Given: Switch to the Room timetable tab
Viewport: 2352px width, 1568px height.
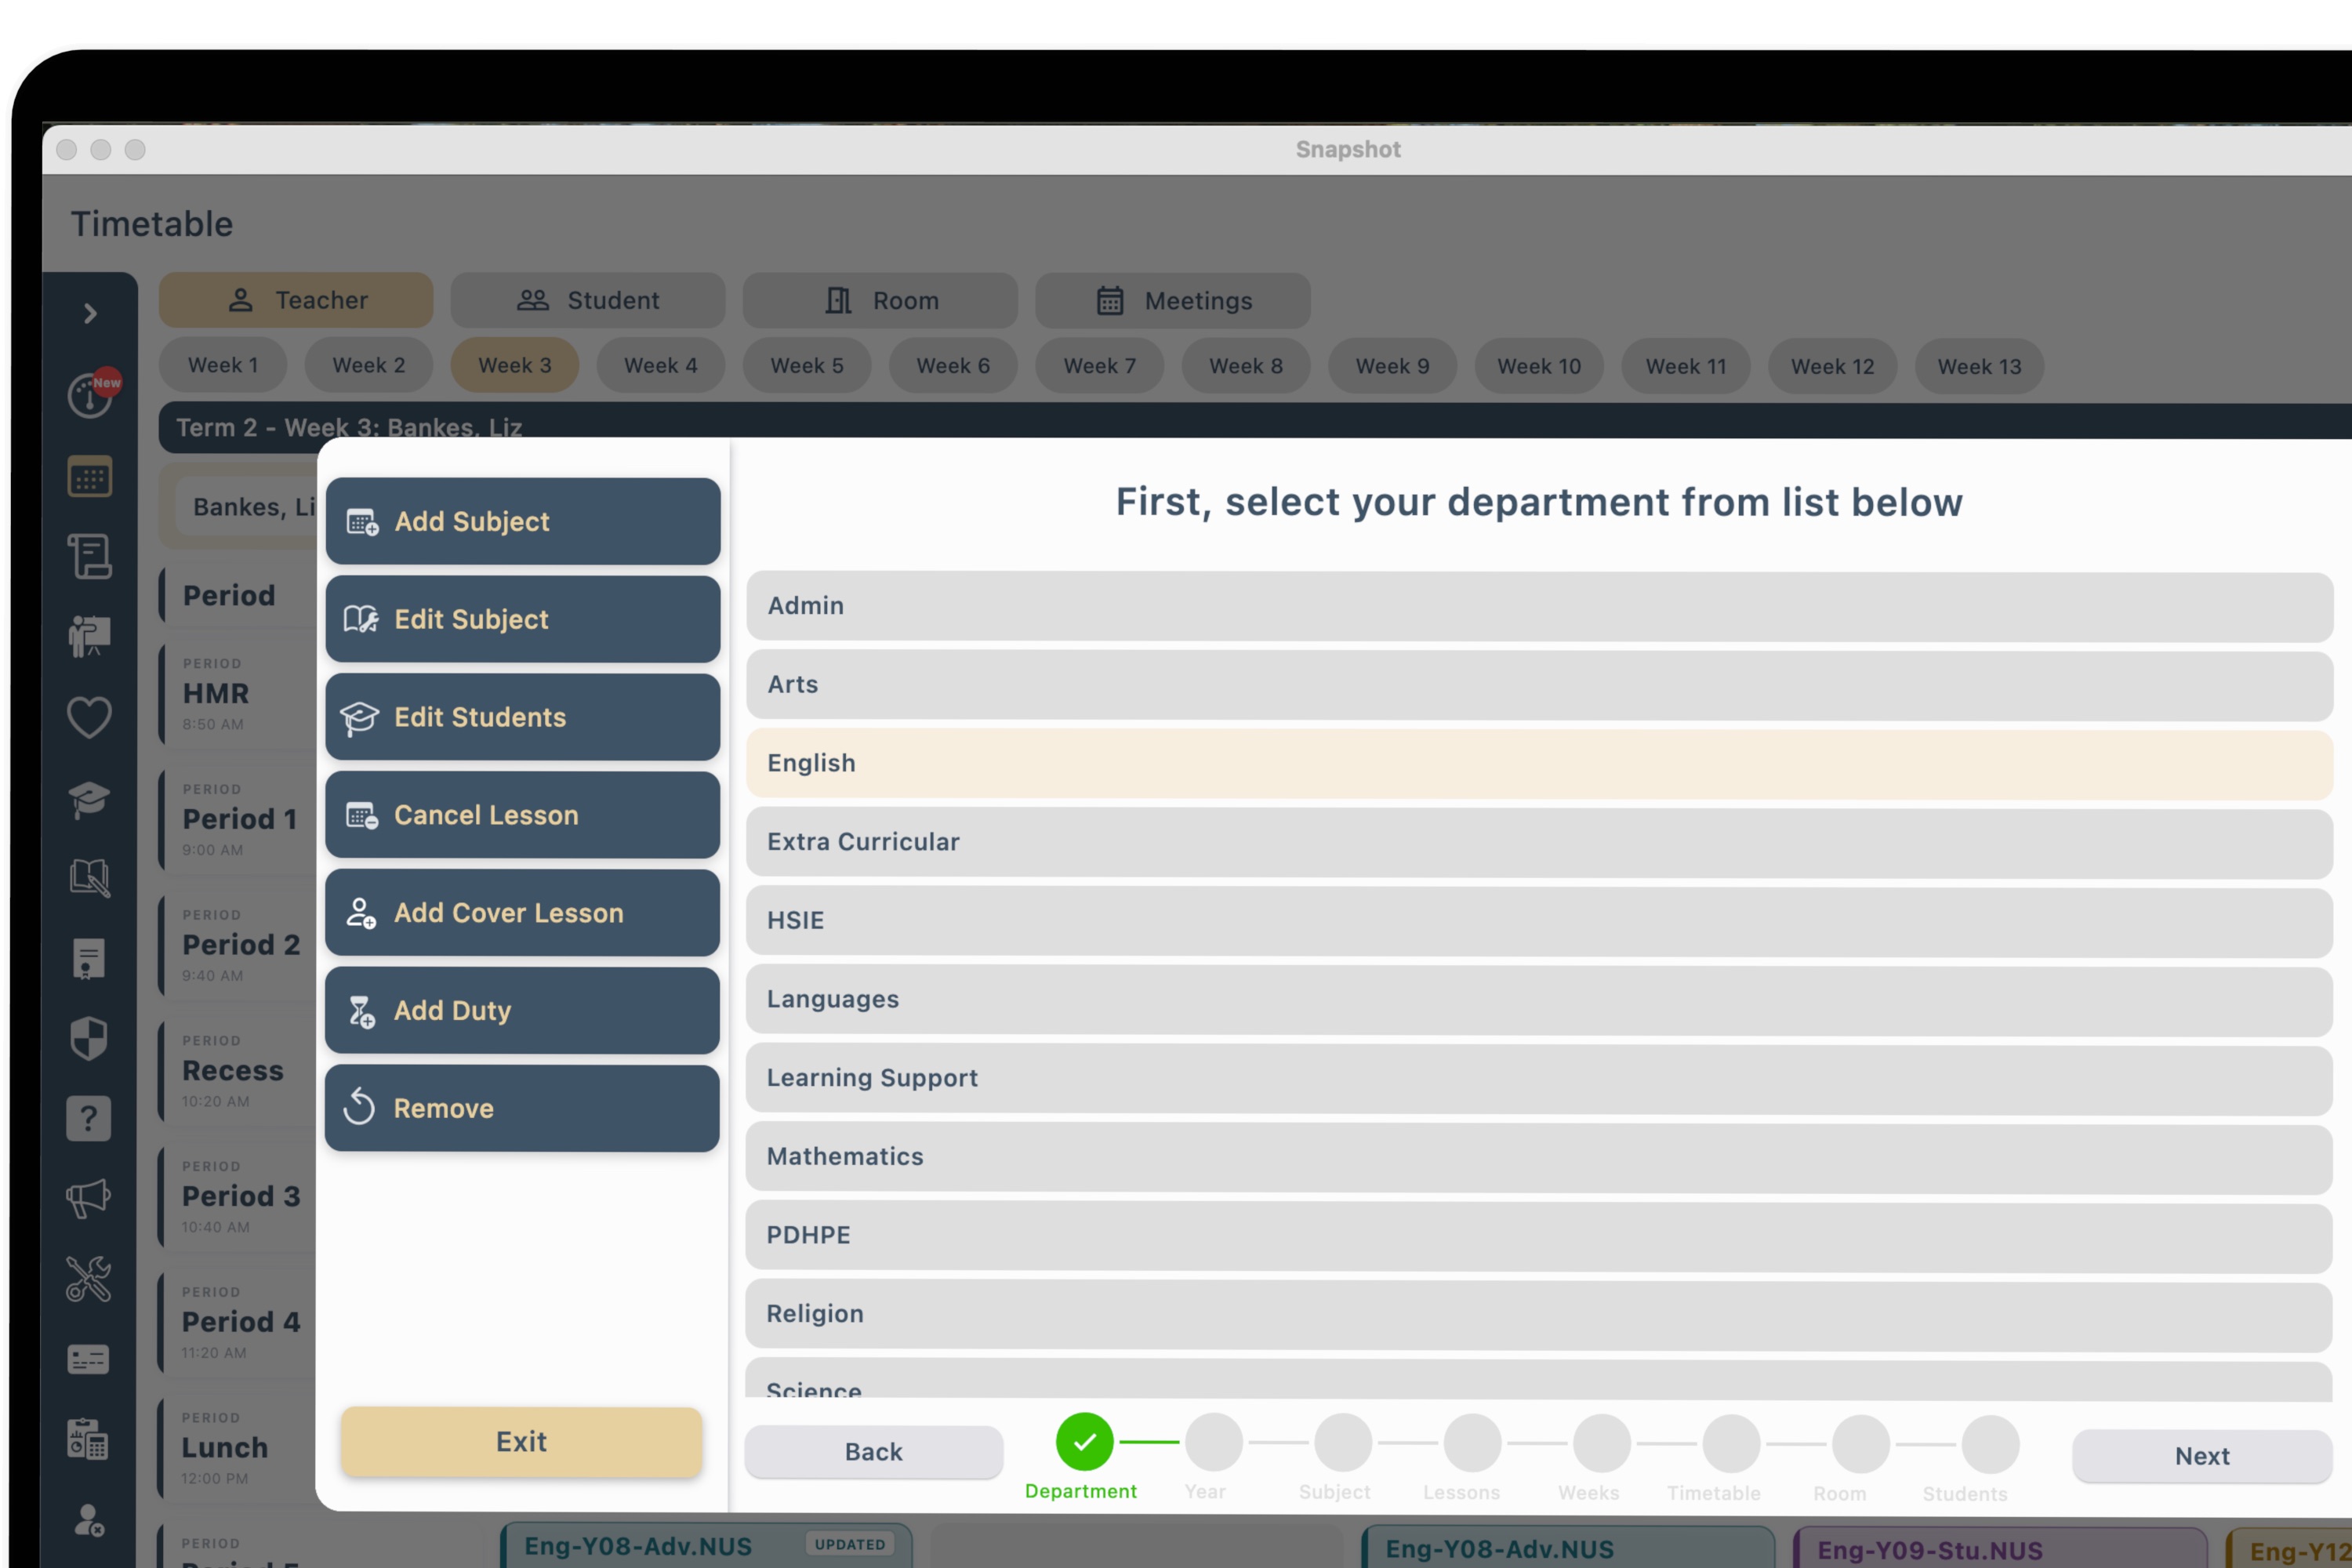Looking at the screenshot, I should (x=880, y=300).
